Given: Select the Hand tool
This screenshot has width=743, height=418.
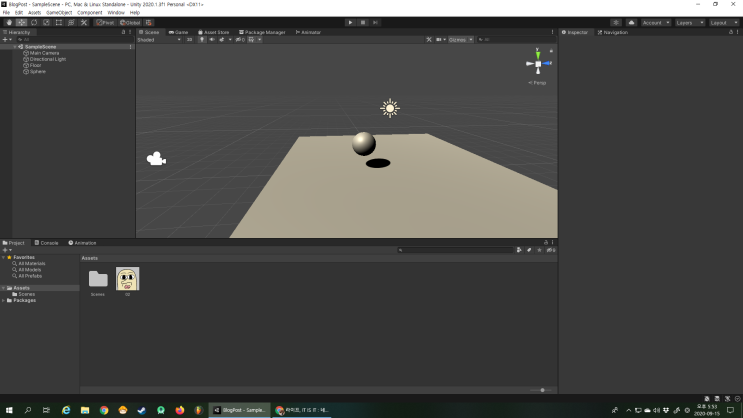Looking at the screenshot, I should coord(9,22).
